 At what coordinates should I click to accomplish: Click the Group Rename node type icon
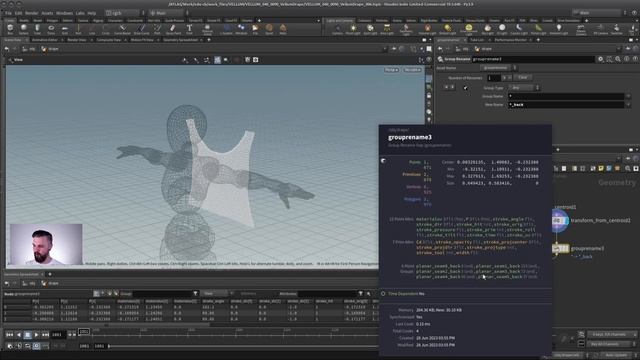(440, 59)
